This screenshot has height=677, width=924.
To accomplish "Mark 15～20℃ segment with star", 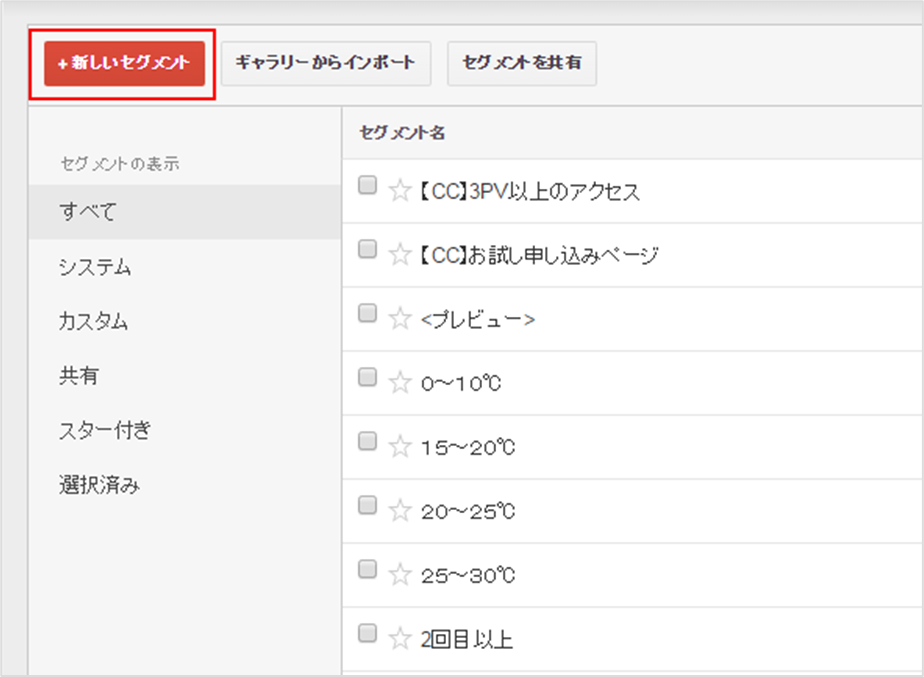I will pos(400,447).
